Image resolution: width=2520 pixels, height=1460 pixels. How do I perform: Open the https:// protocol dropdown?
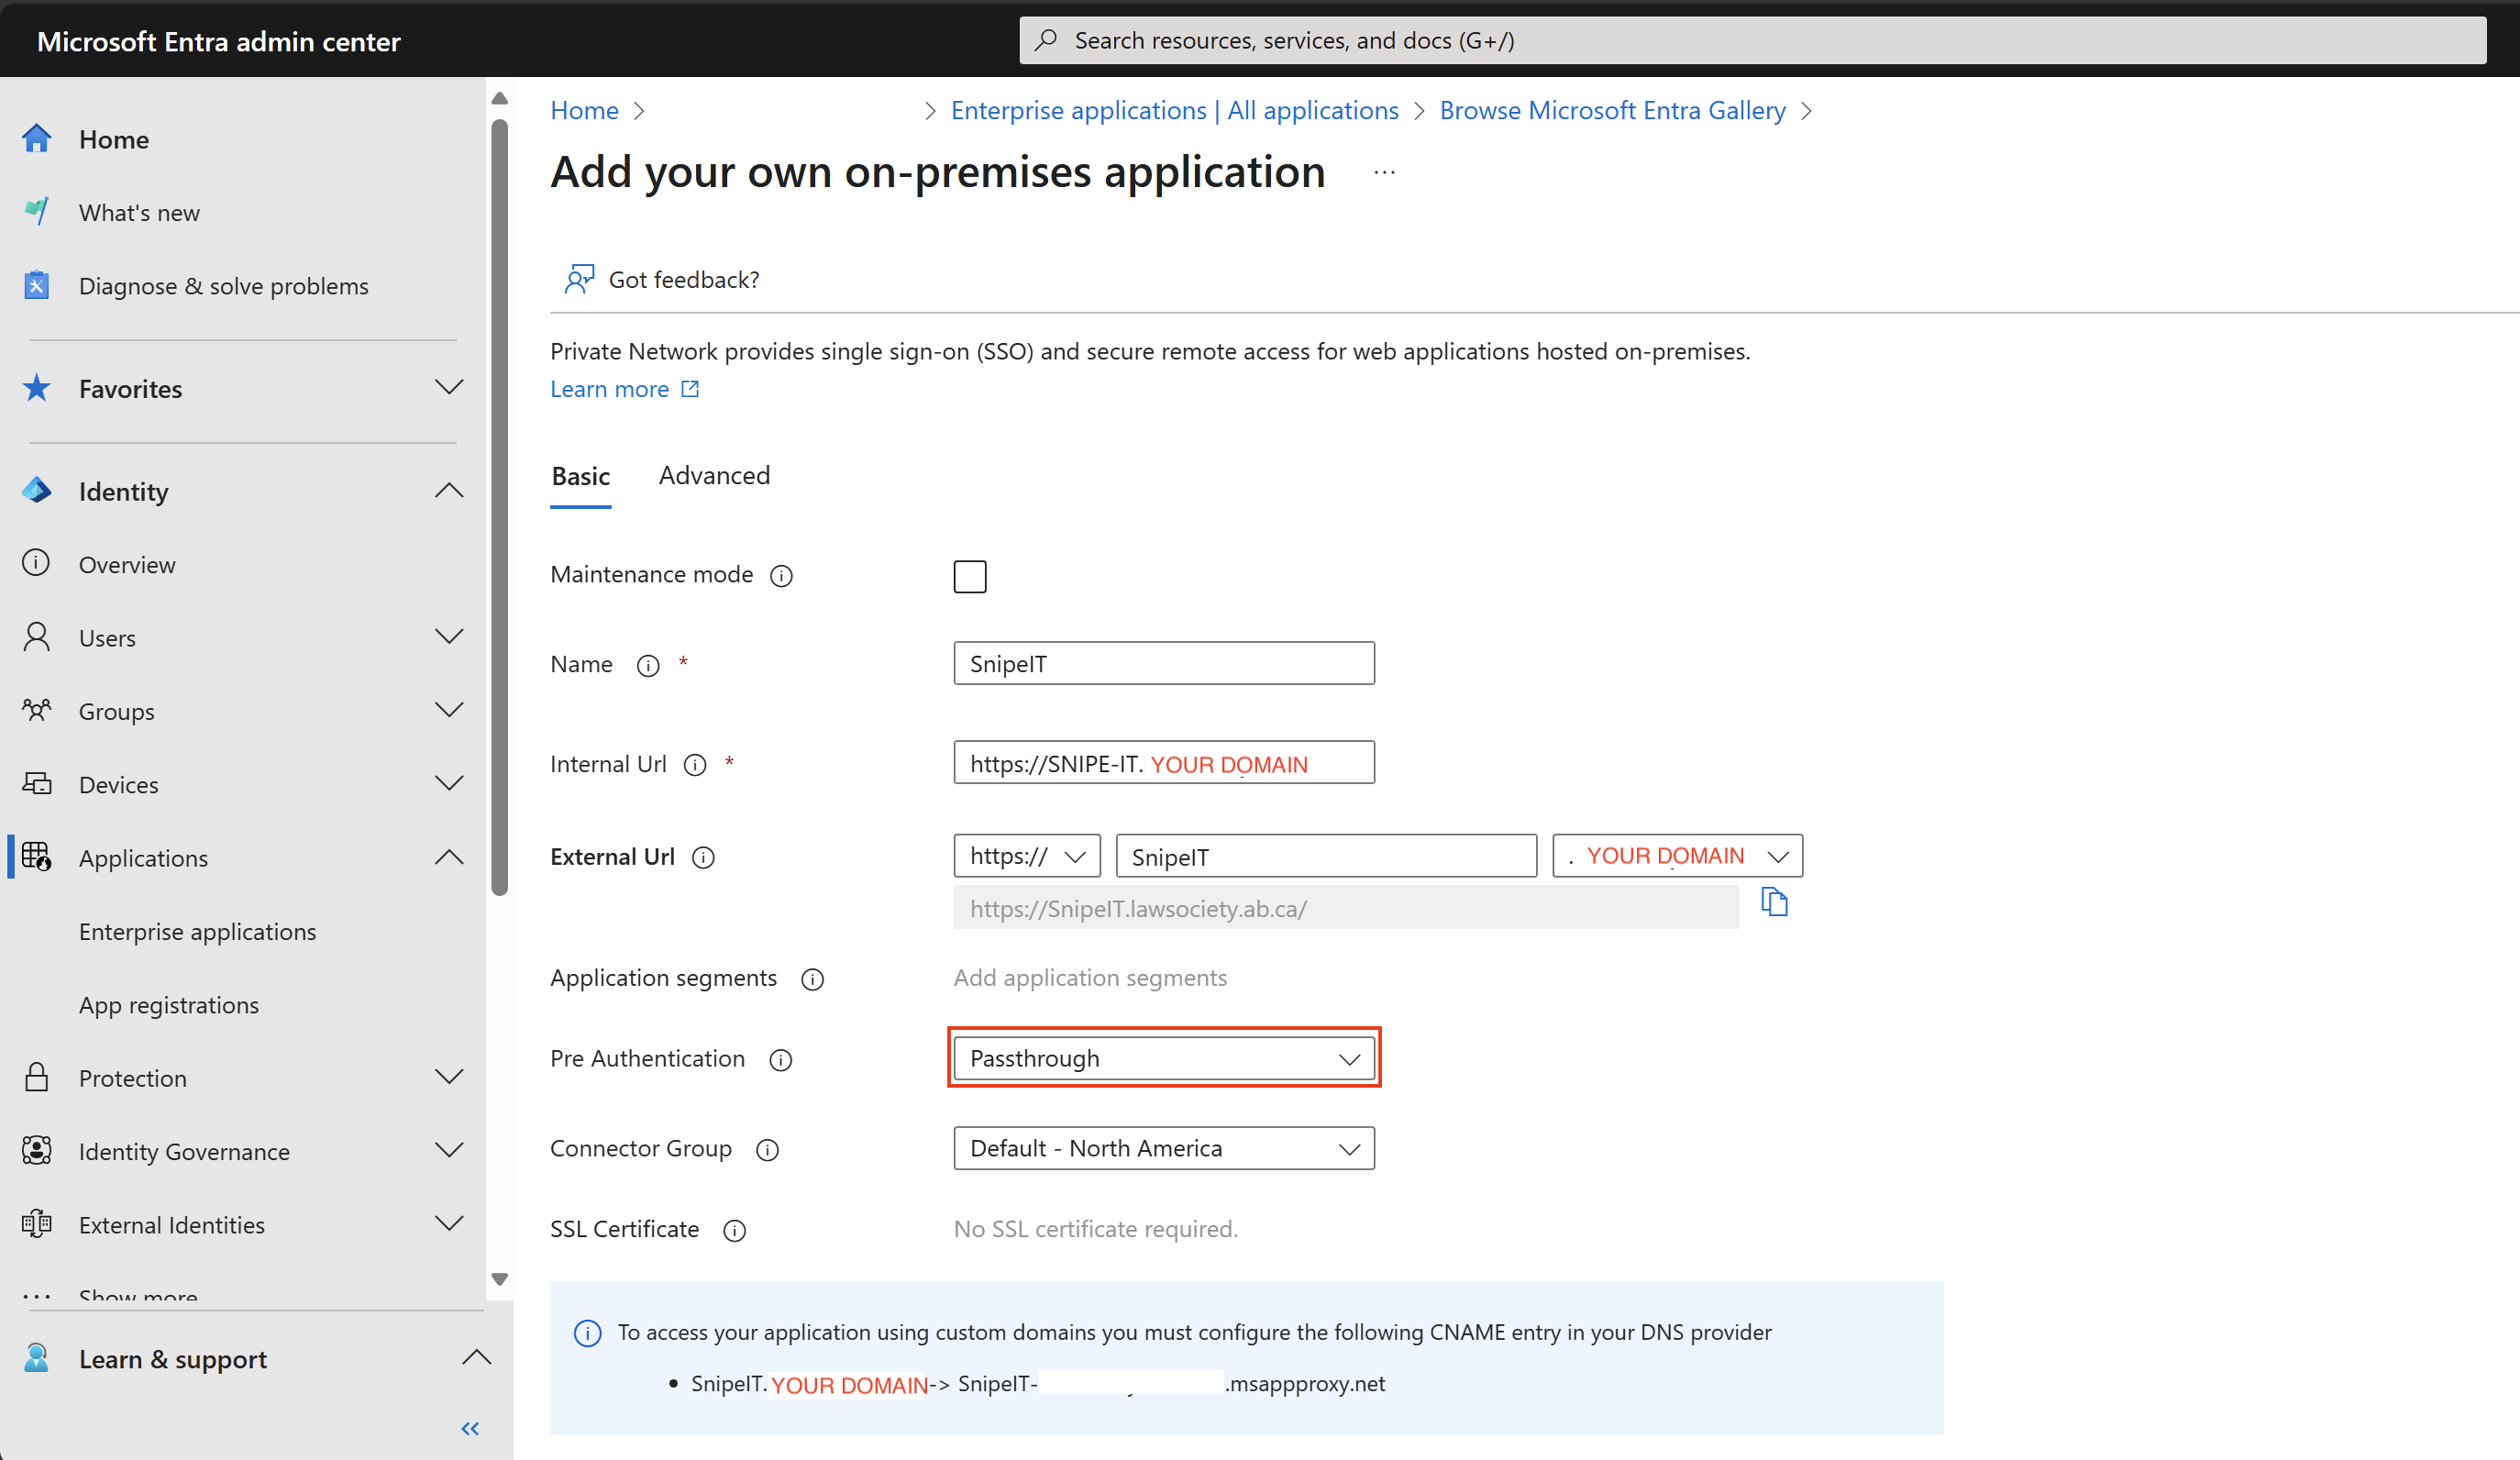[x=1027, y=856]
